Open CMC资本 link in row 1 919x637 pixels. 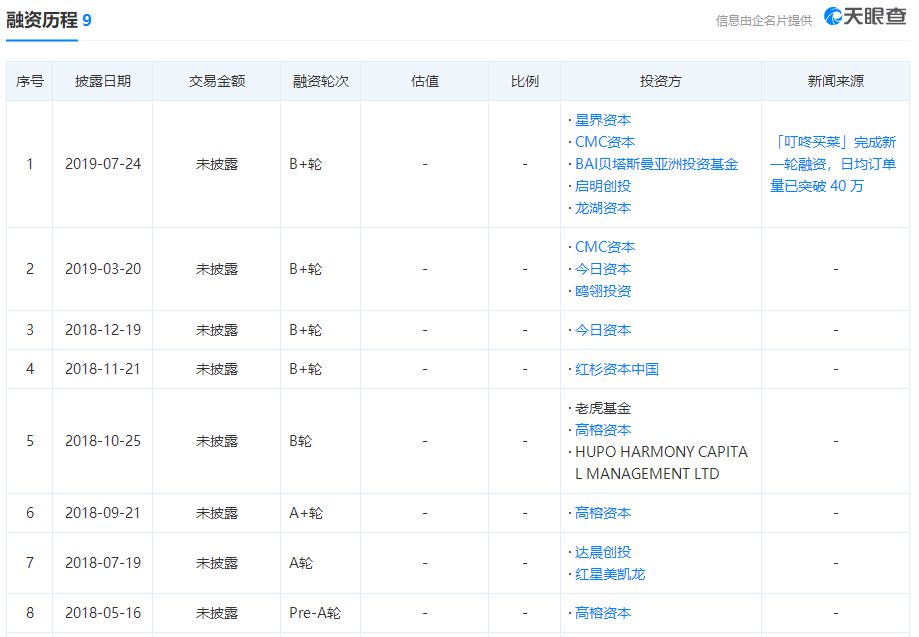click(x=605, y=142)
